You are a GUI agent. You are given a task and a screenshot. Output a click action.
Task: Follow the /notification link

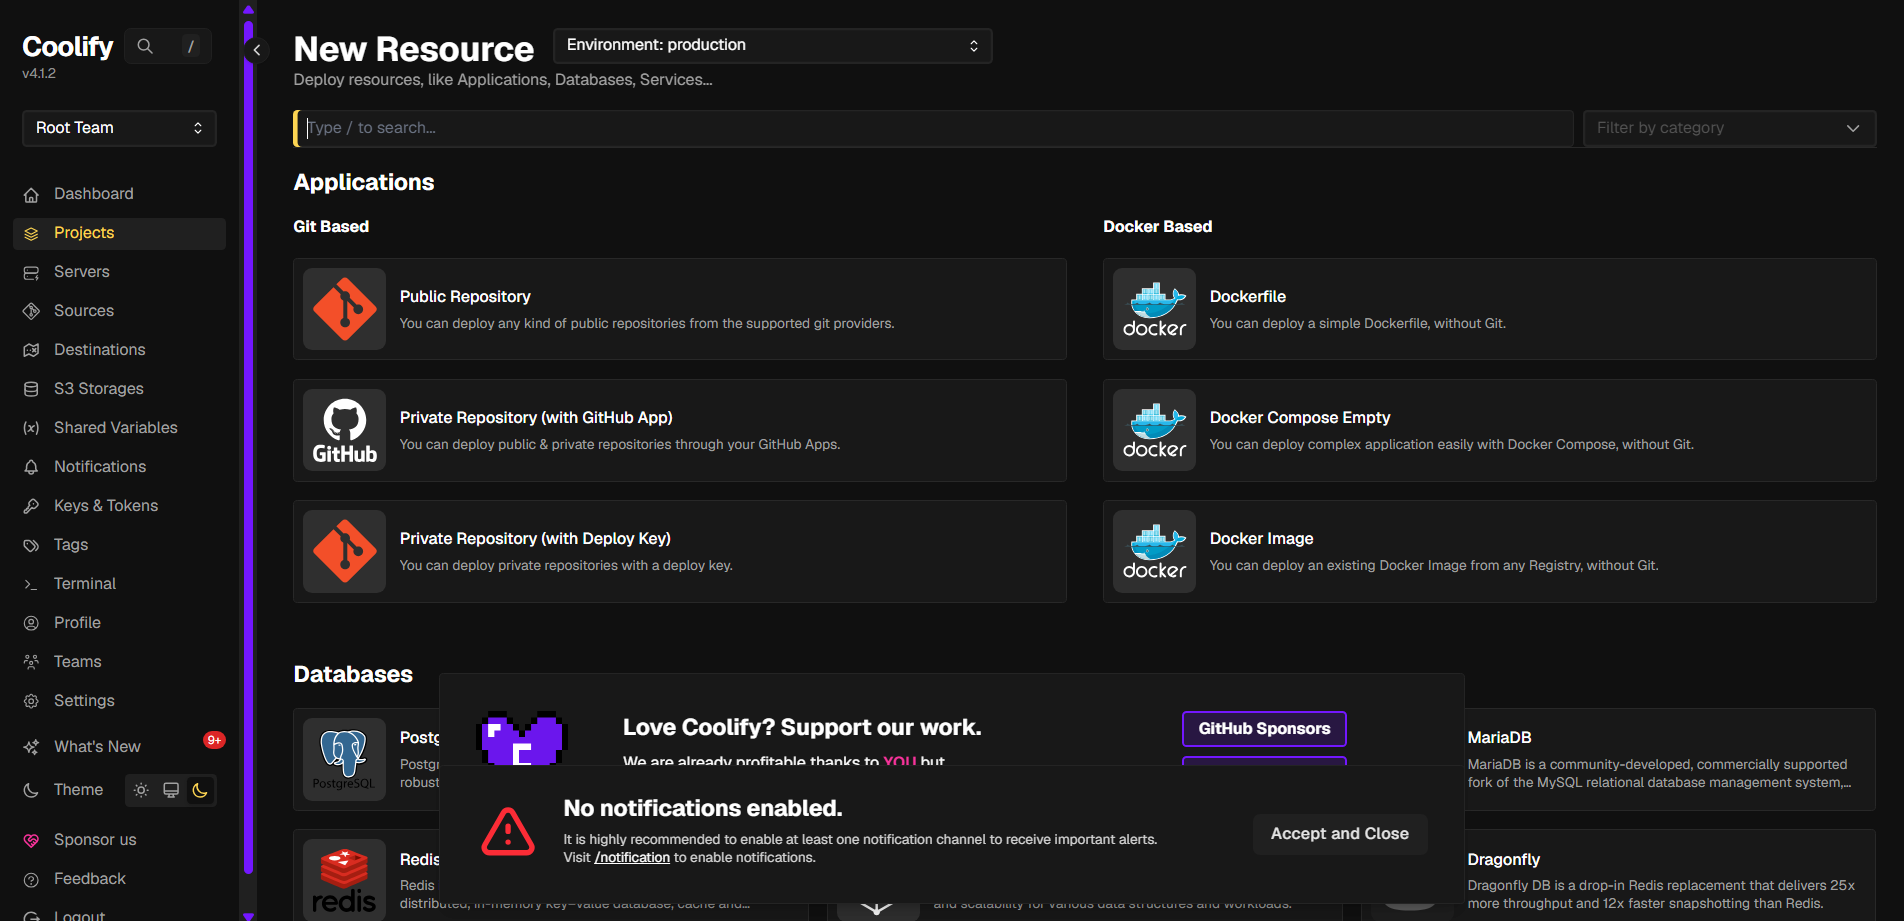(x=632, y=858)
